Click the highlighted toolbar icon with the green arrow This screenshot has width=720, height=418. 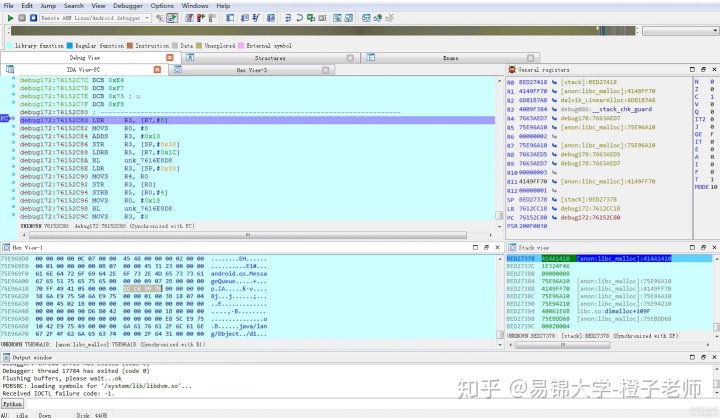pyautogui.click(x=172, y=18)
